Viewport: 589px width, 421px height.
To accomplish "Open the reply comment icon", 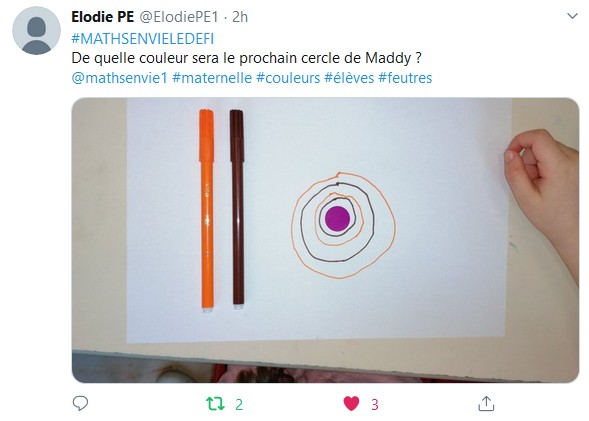I will coord(80,404).
